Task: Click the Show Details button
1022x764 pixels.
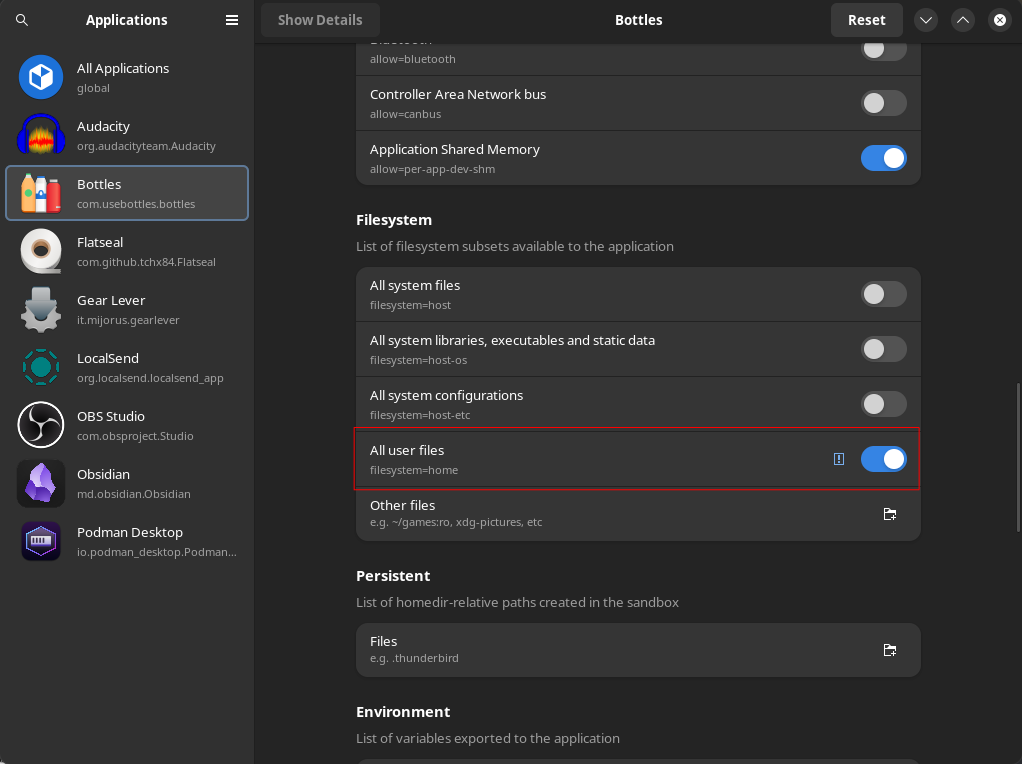Action: tap(320, 20)
